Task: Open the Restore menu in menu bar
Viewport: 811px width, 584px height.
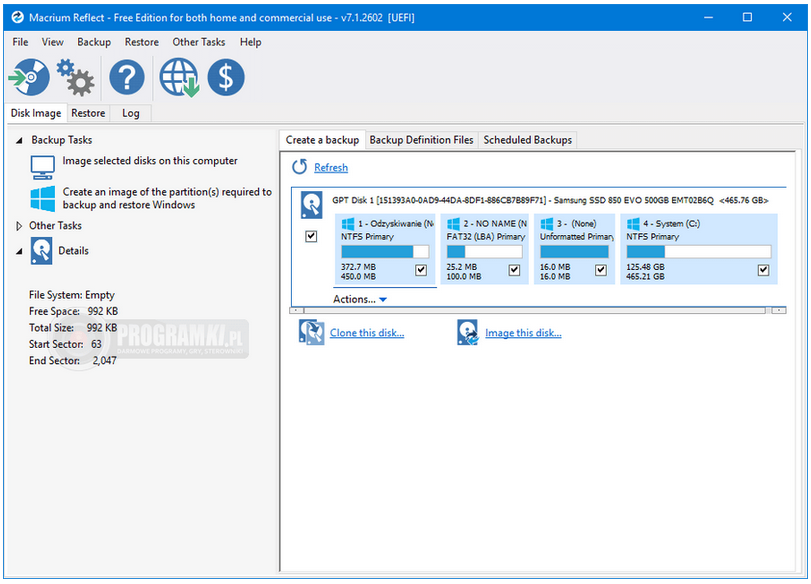Action: [142, 42]
